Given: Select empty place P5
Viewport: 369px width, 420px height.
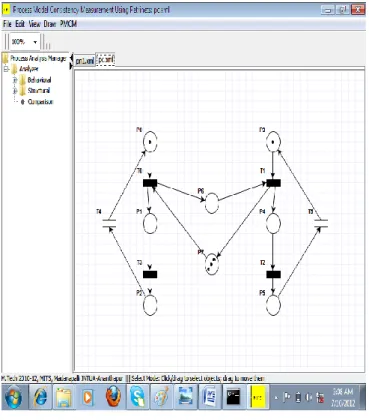Looking at the screenshot, I should tap(273, 305).
